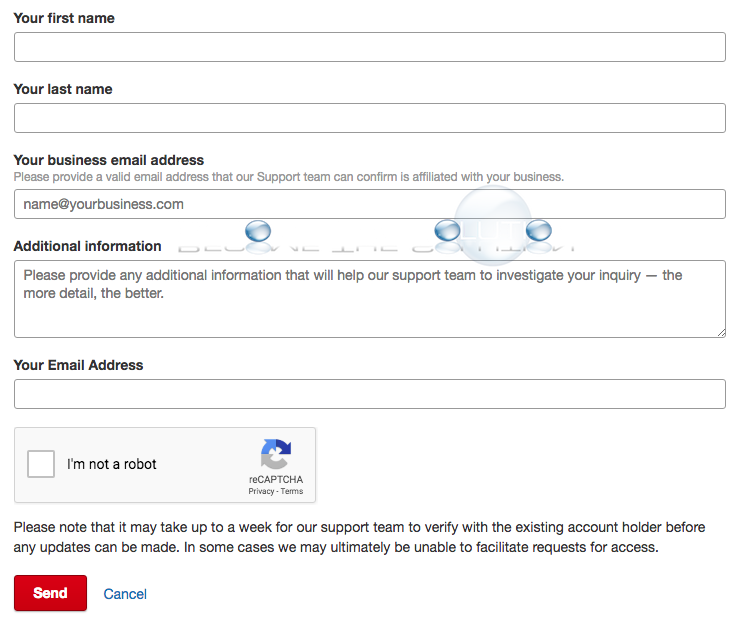Click the note about week-long verification
The image size is (740, 631).
point(360,537)
